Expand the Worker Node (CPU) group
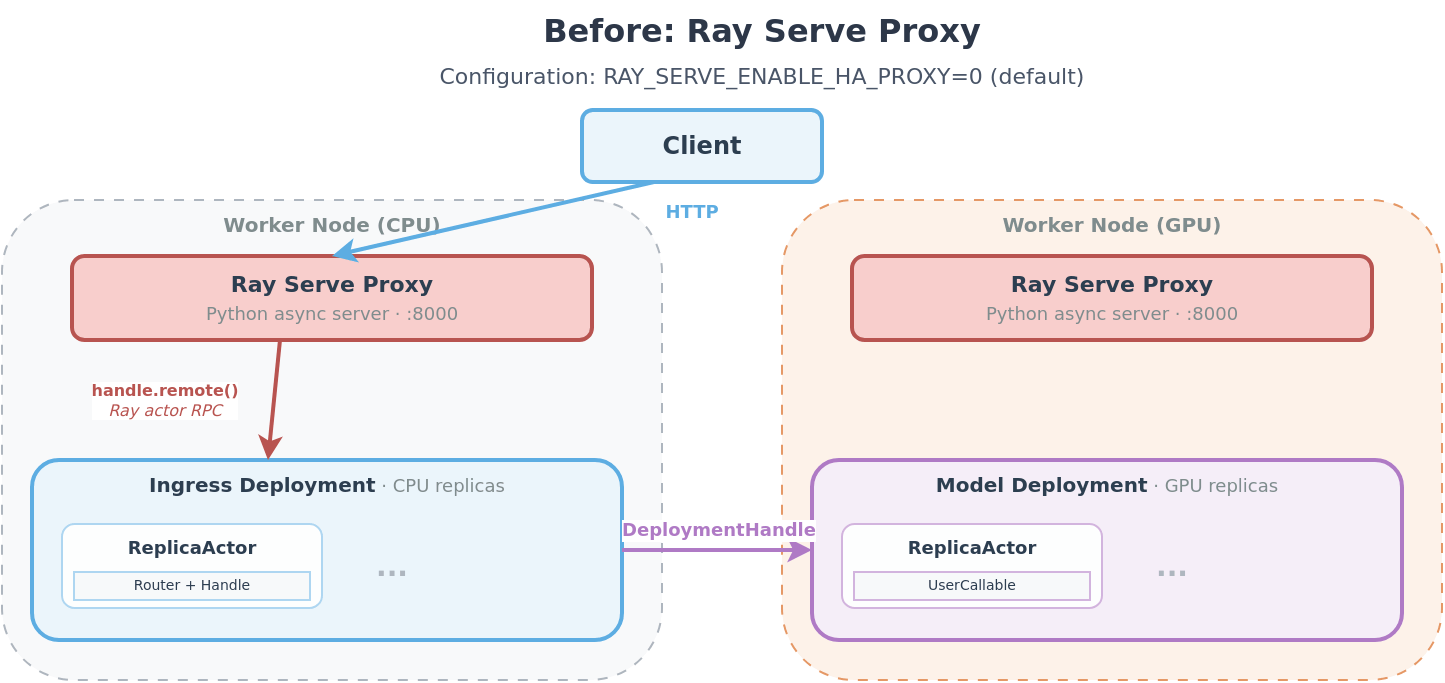Screen dimensions: 1445x683 pyautogui.click(x=334, y=225)
